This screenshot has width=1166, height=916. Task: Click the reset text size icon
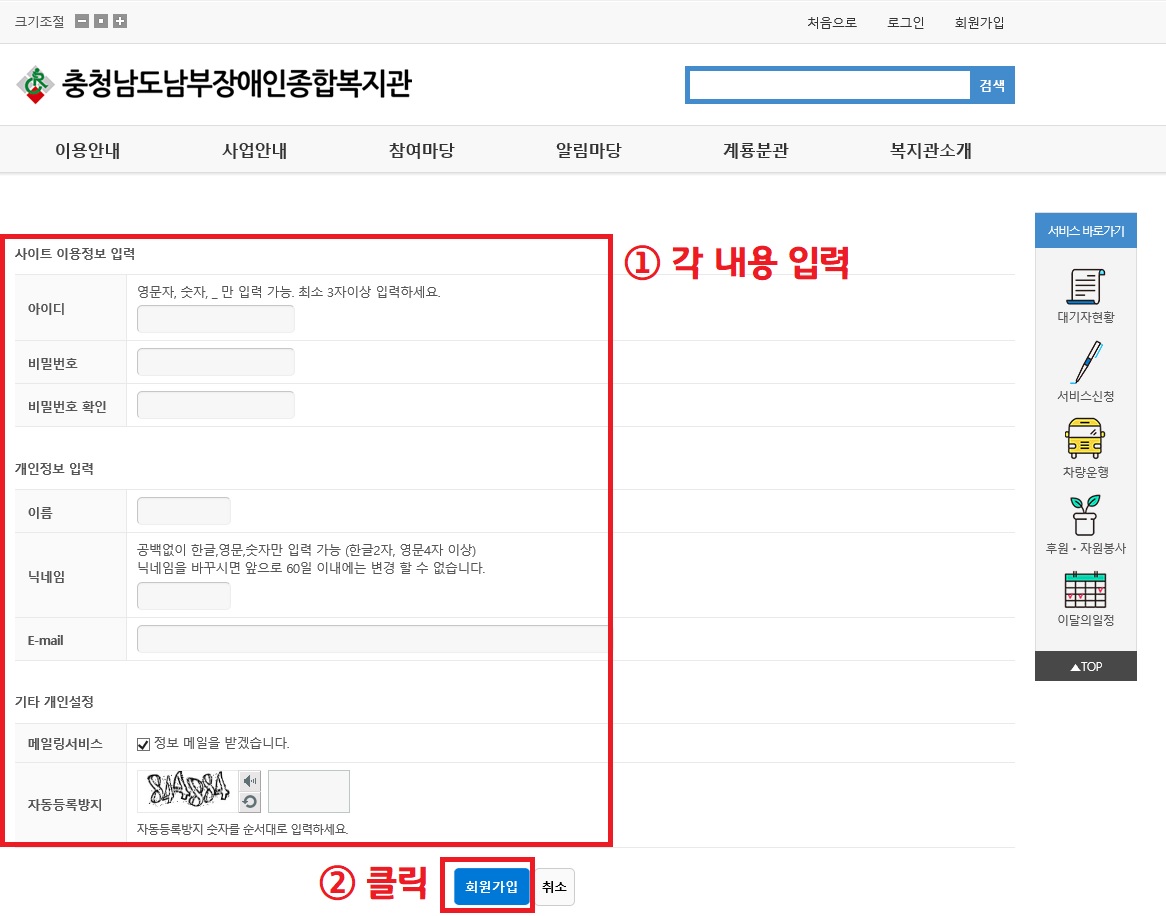(101, 22)
